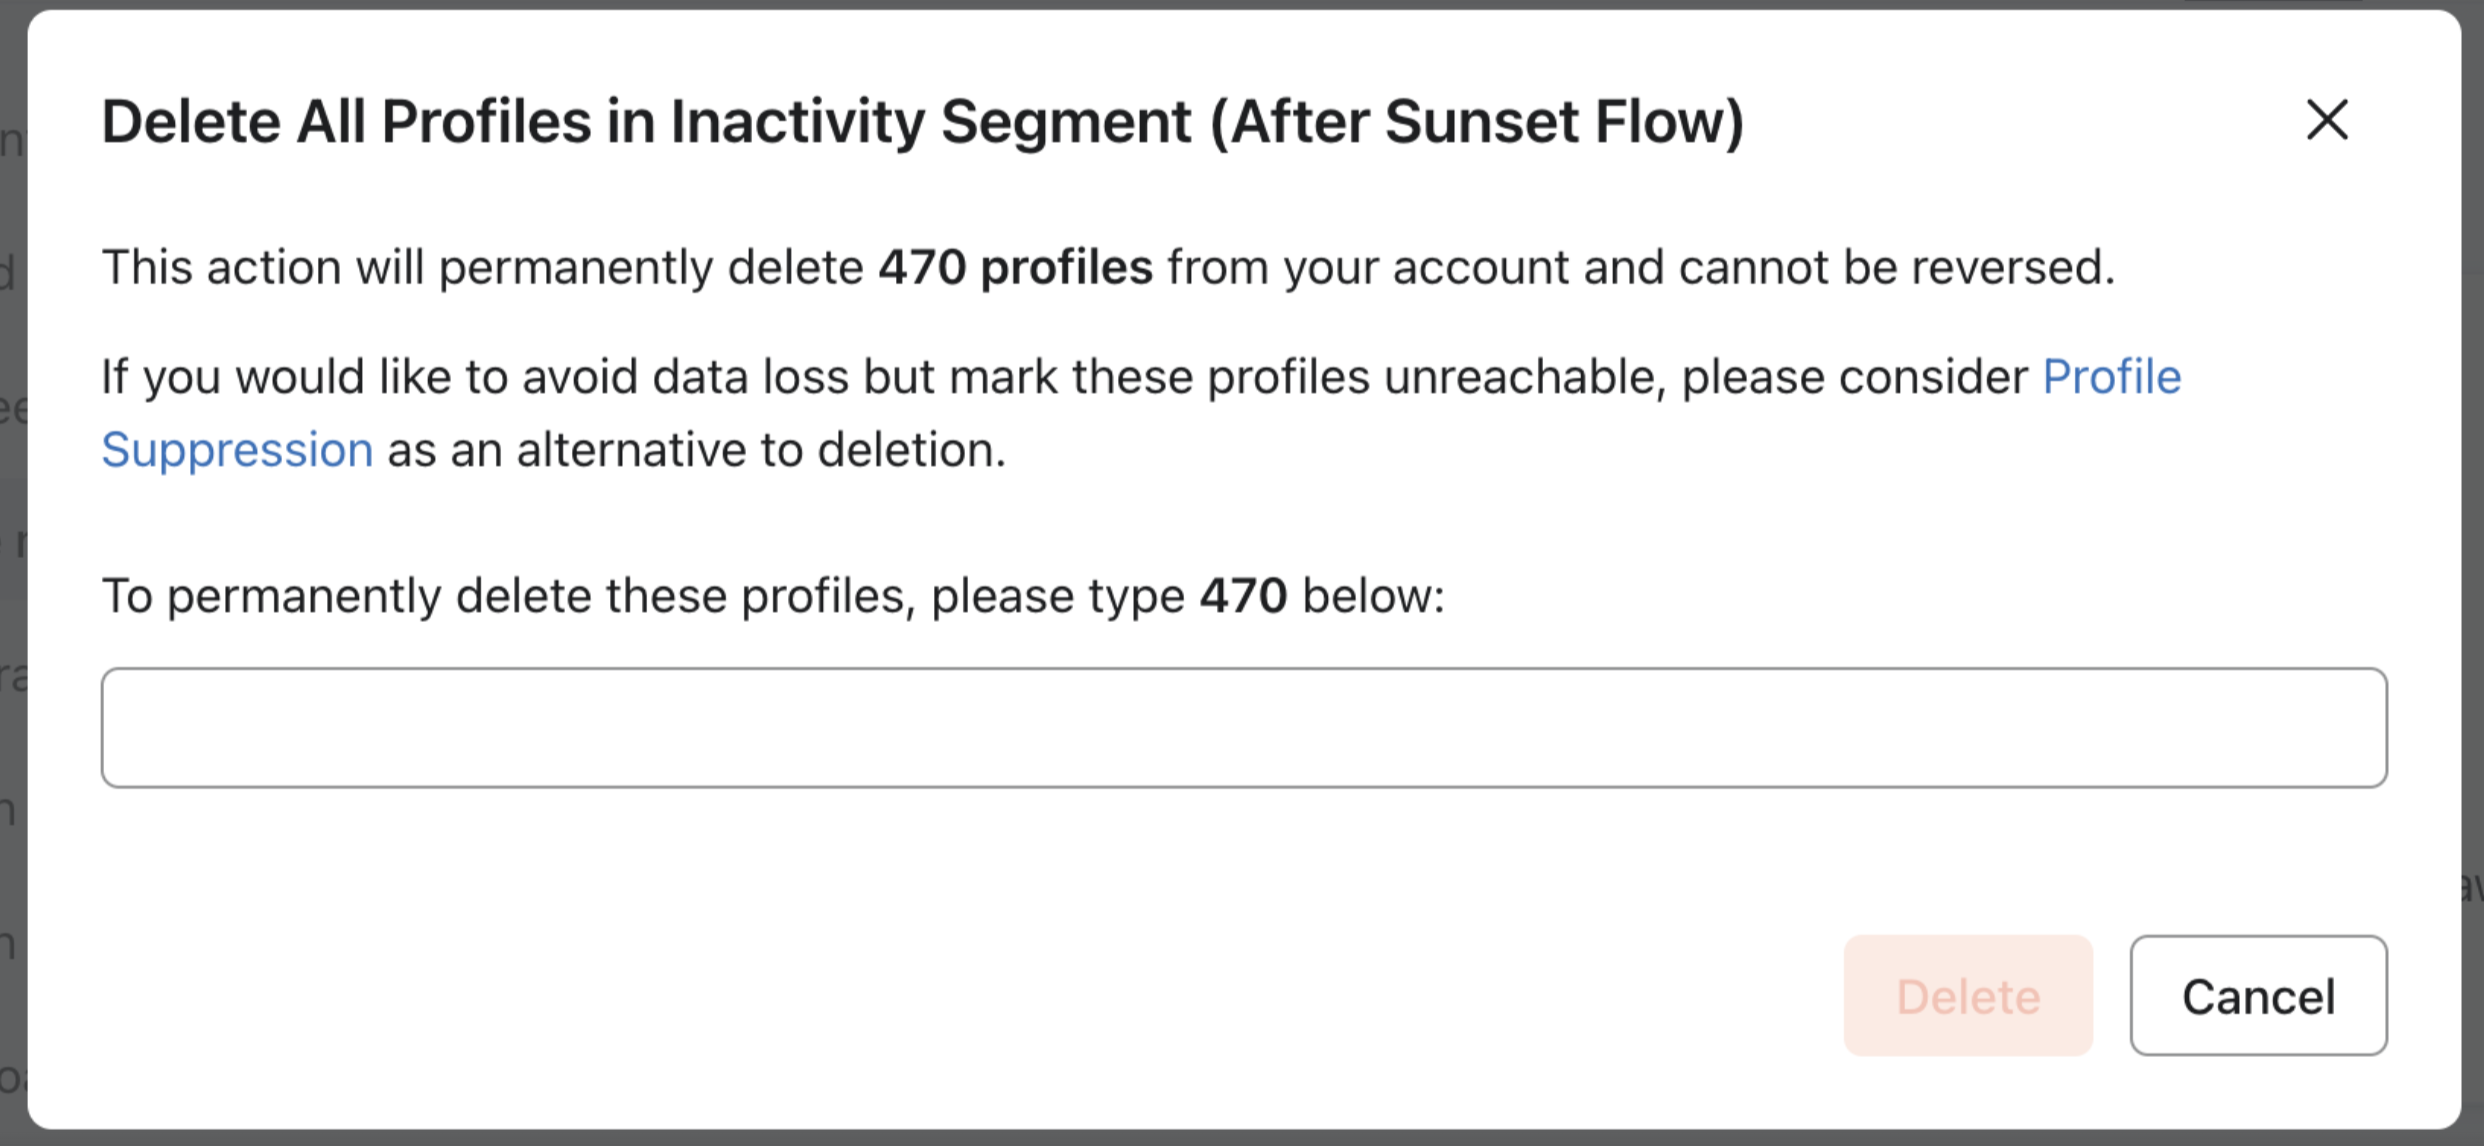Open Profile Suppression alternative to deletion

237,450
